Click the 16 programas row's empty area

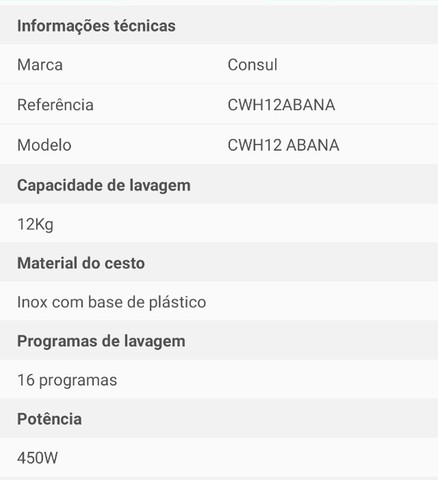click(x=277, y=380)
